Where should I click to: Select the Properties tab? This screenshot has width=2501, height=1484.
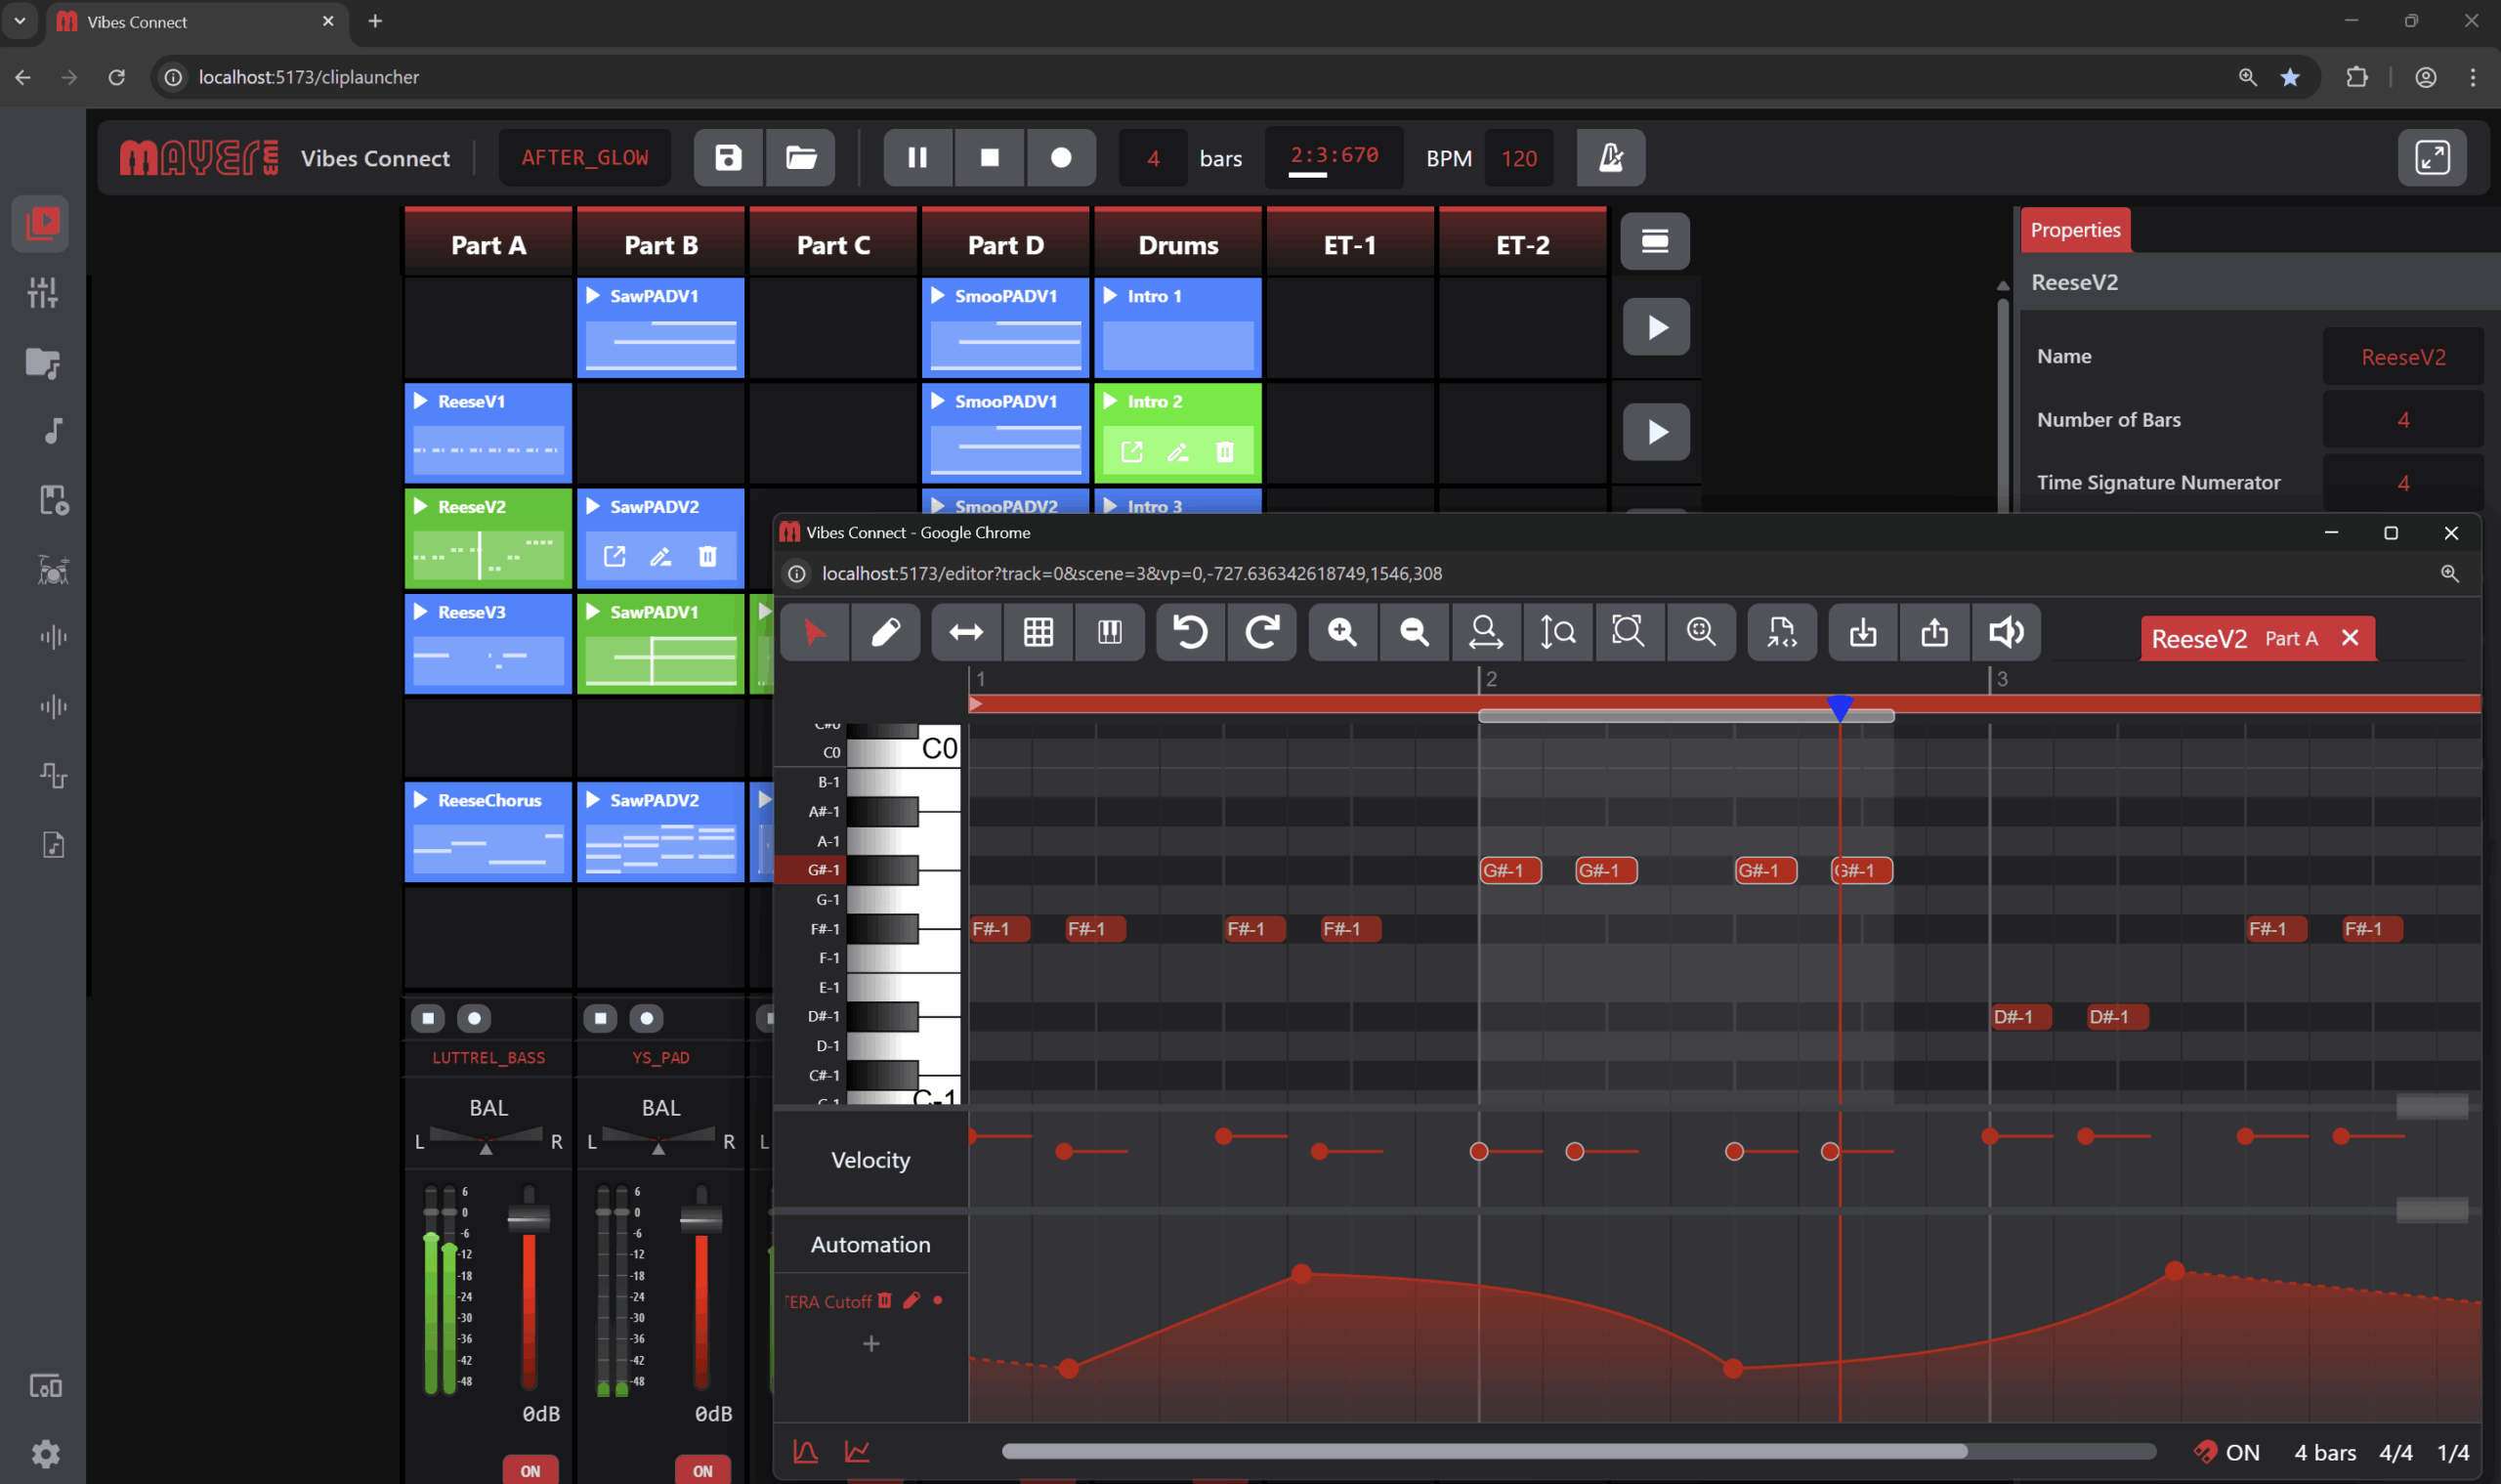2075,230
